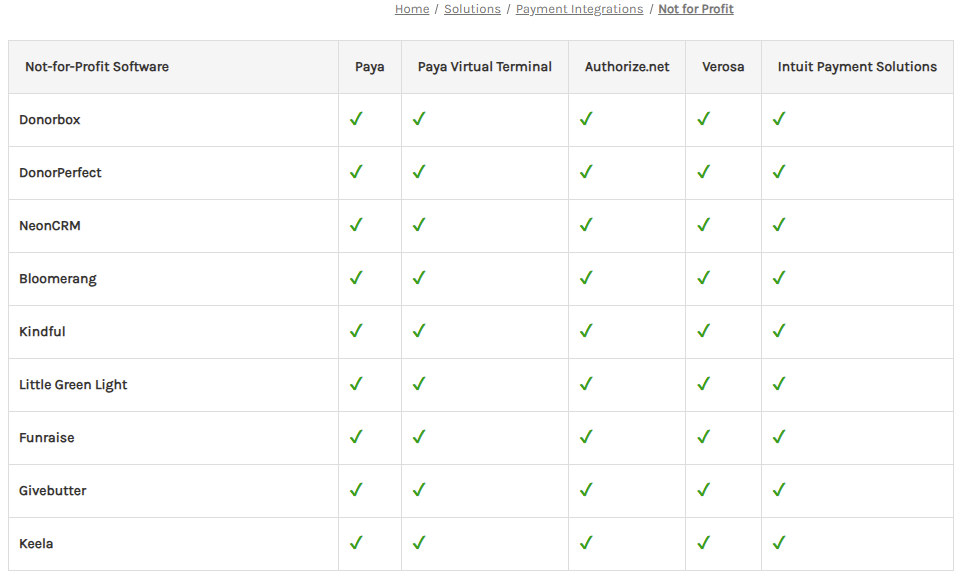This screenshot has width=962, height=583.
Task: Click Givebutter checkmark under Verosa column
Action: click(x=704, y=489)
